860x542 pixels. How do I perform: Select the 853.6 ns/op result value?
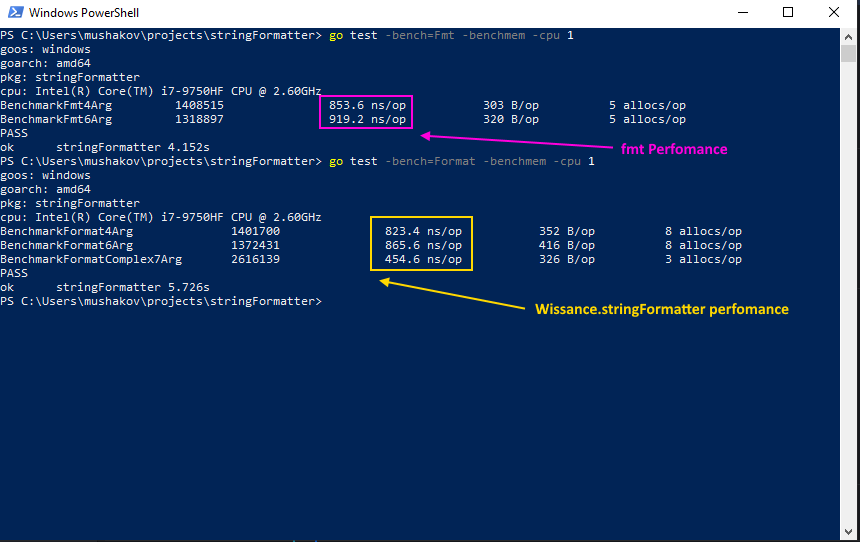tap(367, 105)
